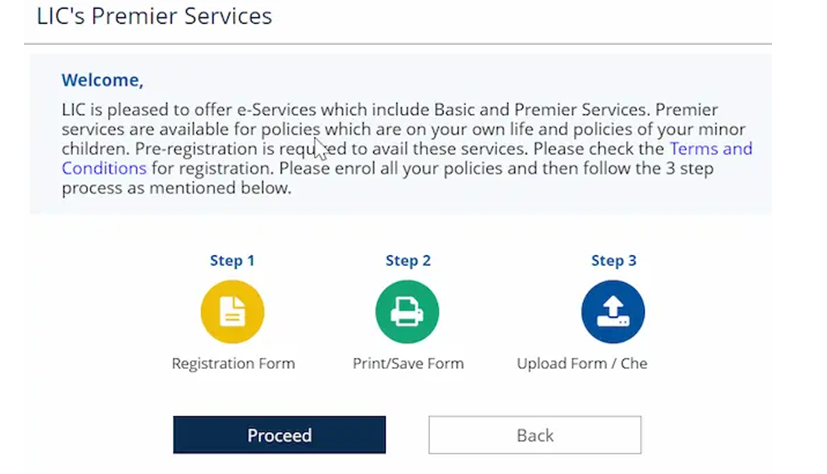Click the Registration Form label

(233, 363)
